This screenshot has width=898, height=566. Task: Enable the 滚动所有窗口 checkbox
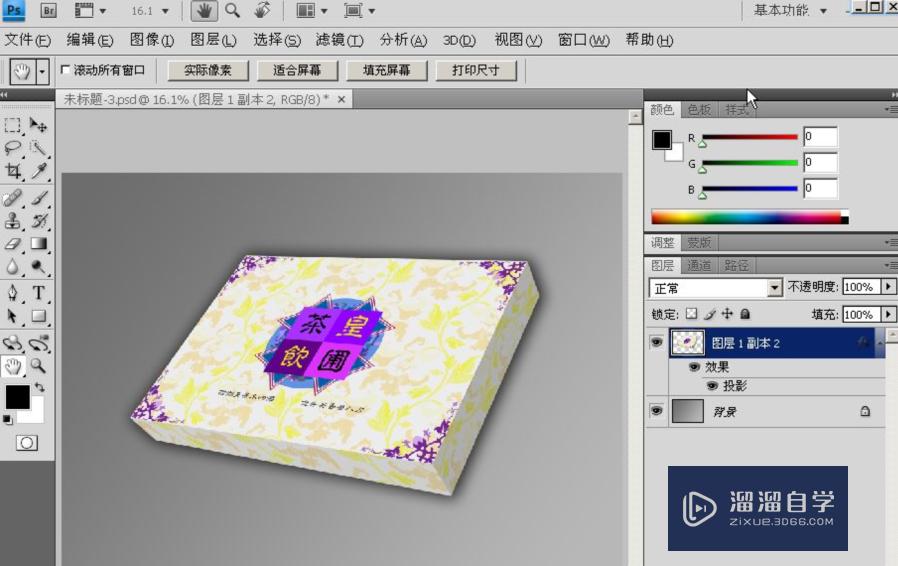pos(66,70)
